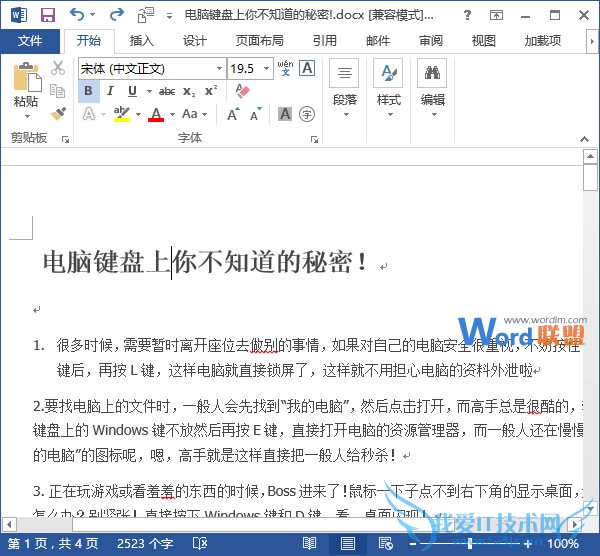Switch to the 邮件 Mailings tab
This screenshot has height=556, width=600.
click(x=378, y=40)
